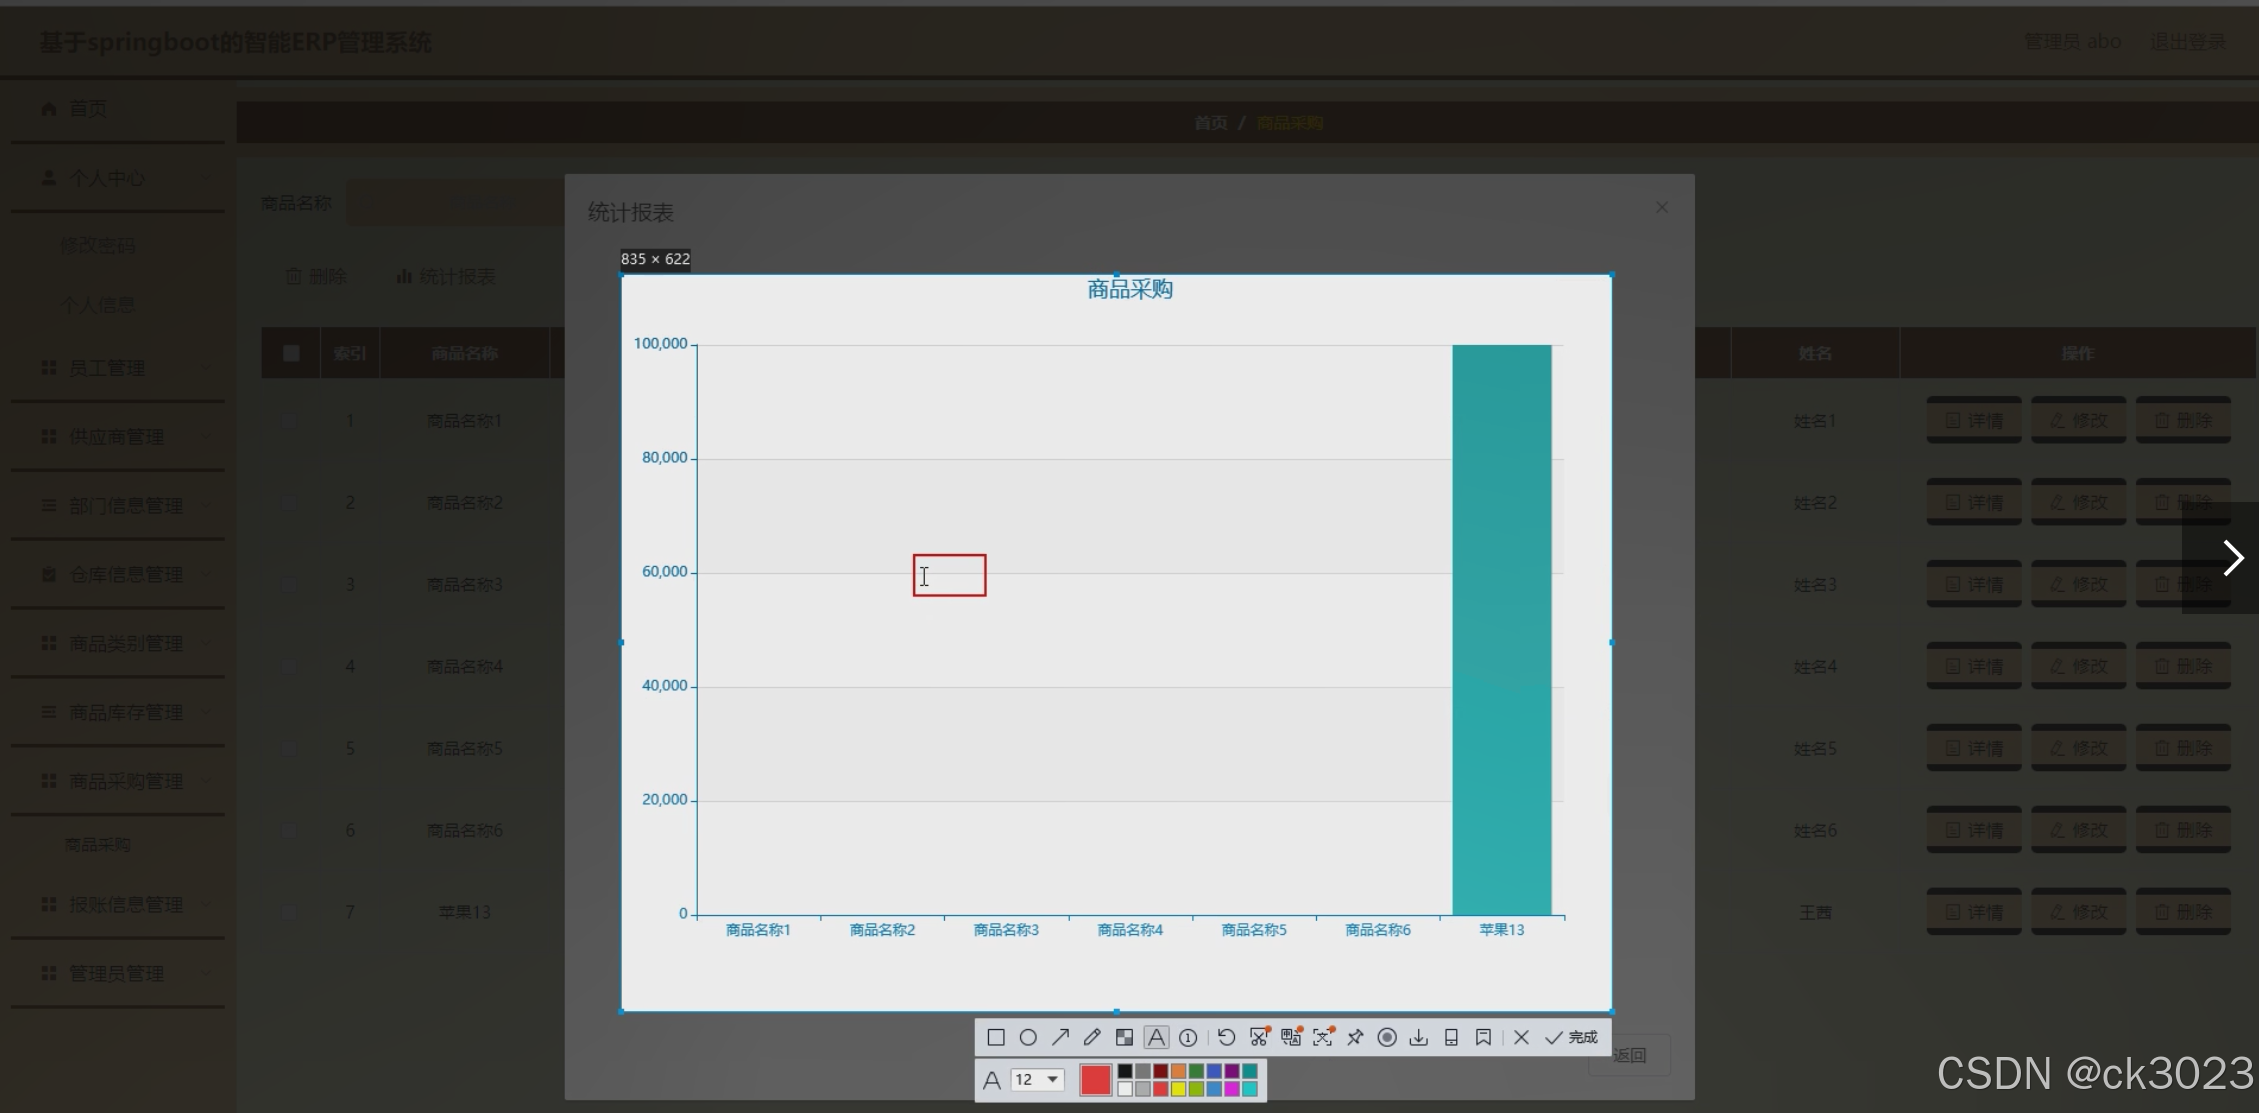Select the mosaic blur tool

coord(1124,1037)
